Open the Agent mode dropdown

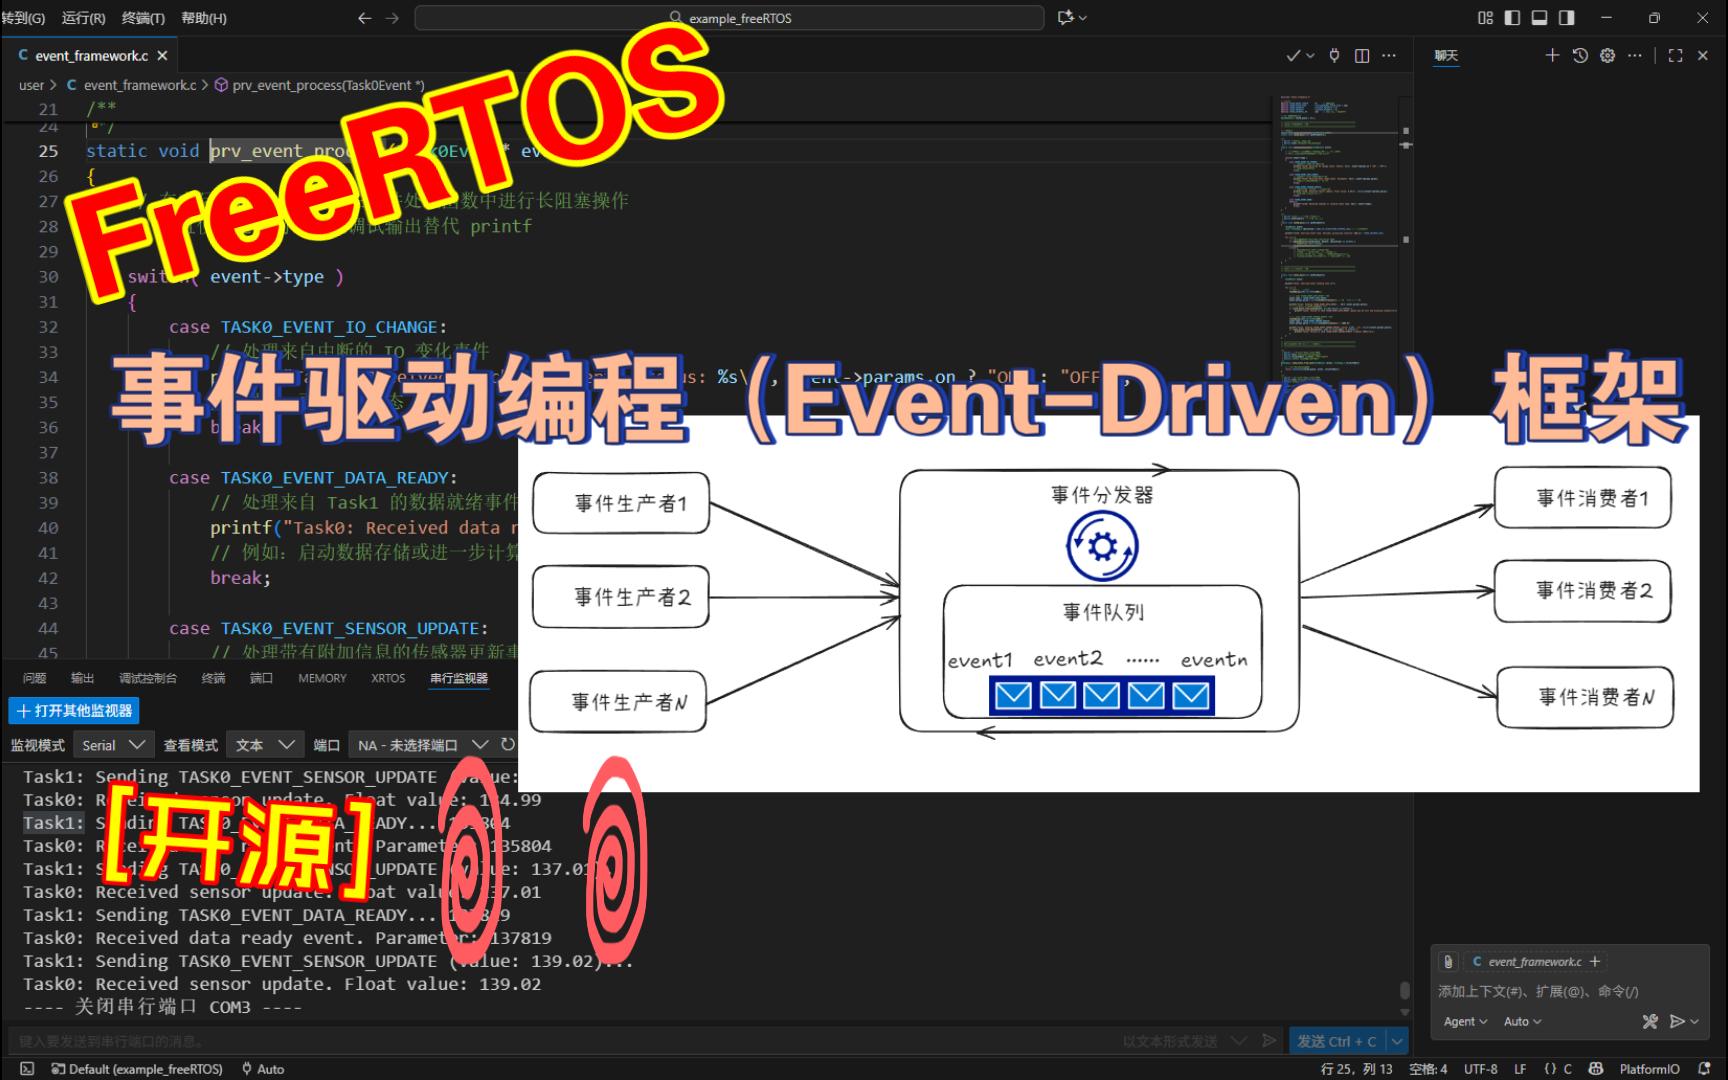[x=1465, y=1021]
